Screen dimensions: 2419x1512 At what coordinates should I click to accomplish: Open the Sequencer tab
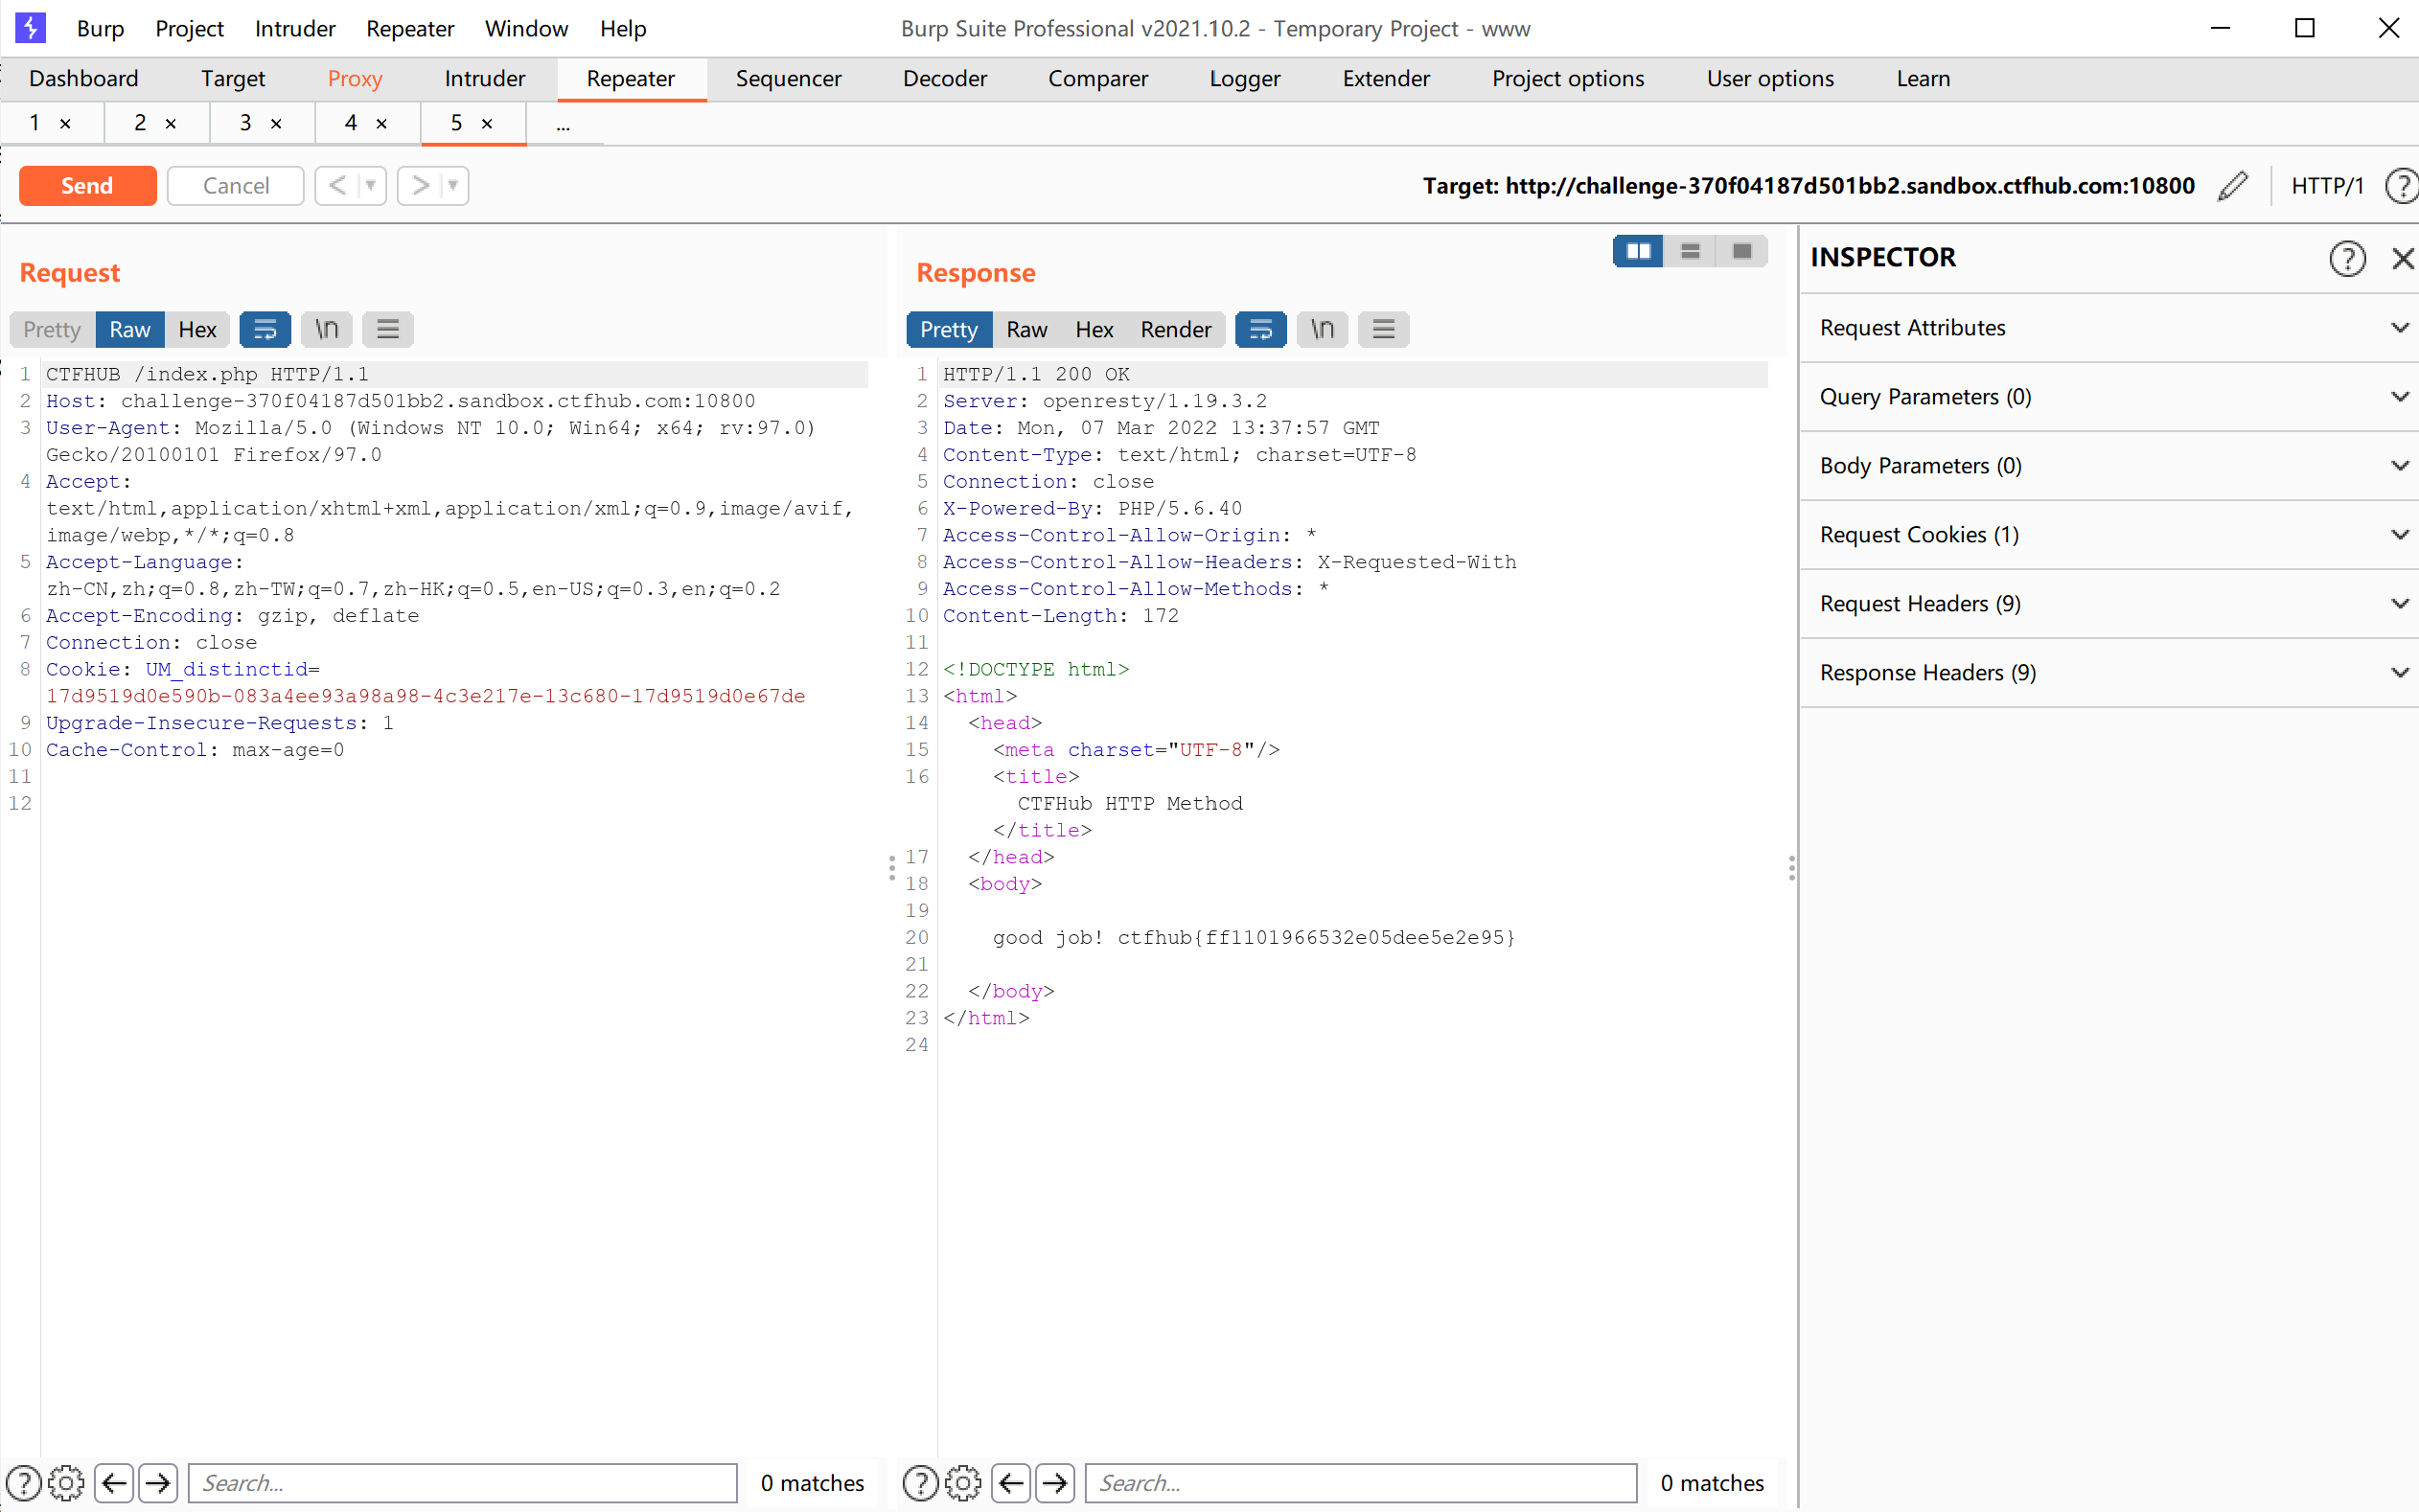pyautogui.click(x=789, y=79)
